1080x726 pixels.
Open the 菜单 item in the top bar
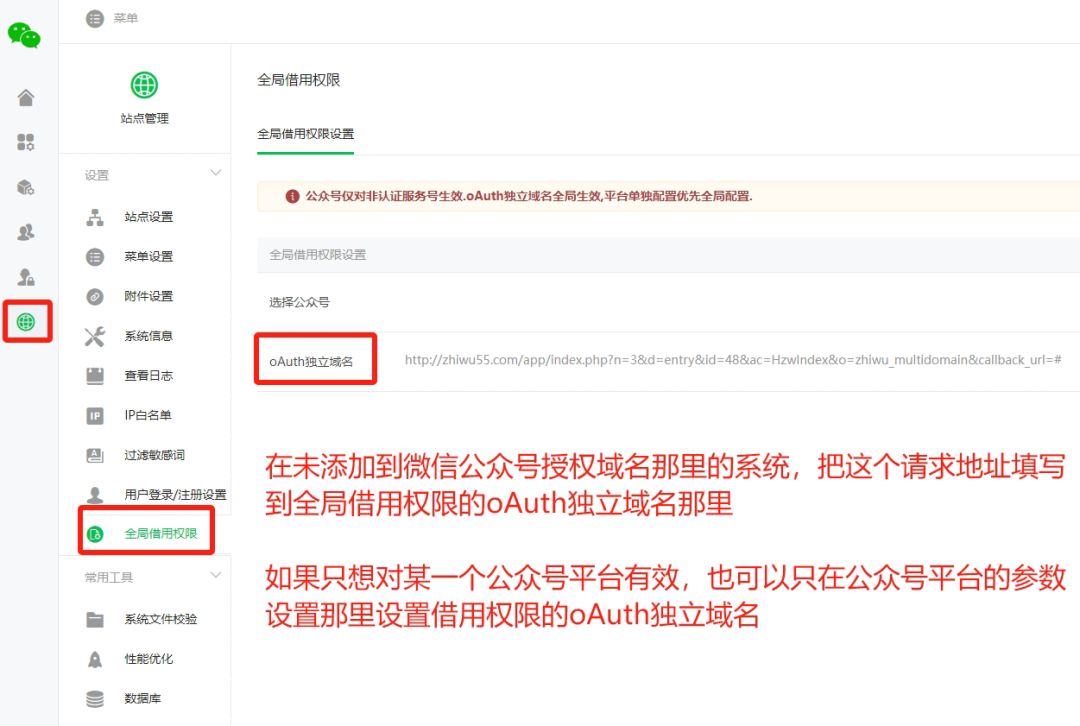110,18
